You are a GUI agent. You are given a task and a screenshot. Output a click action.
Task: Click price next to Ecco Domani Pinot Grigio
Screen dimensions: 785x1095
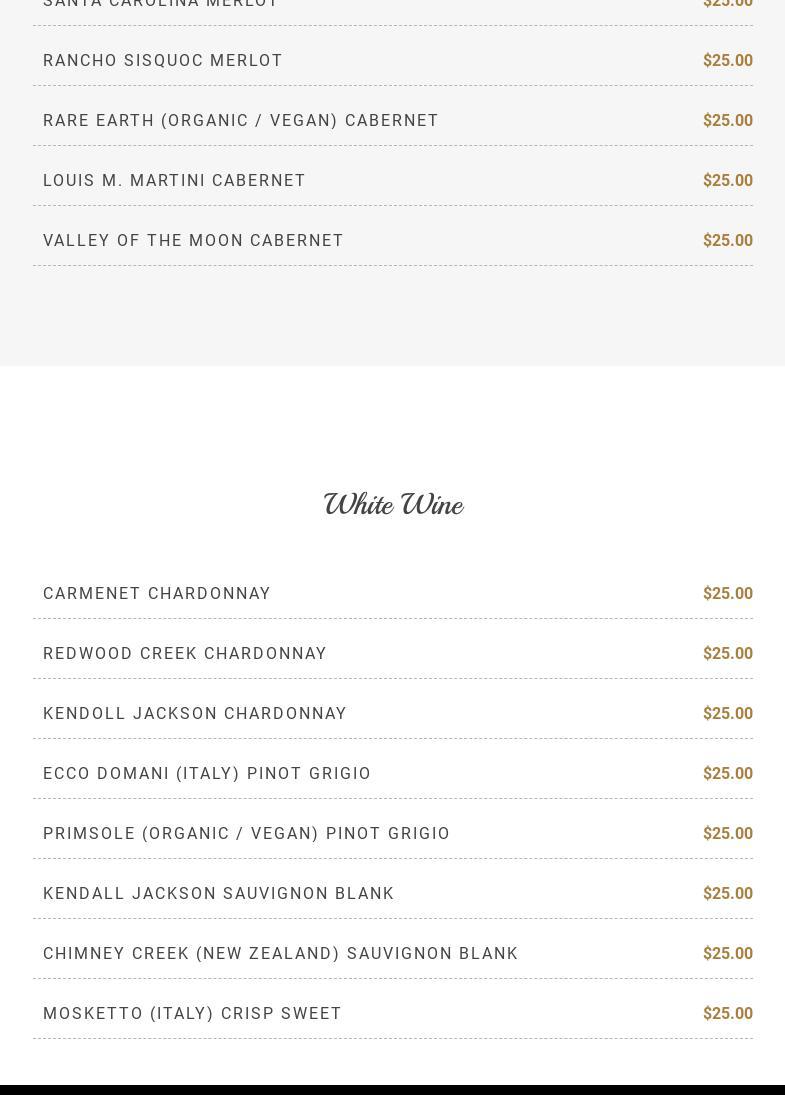click(x=727, y=774)
